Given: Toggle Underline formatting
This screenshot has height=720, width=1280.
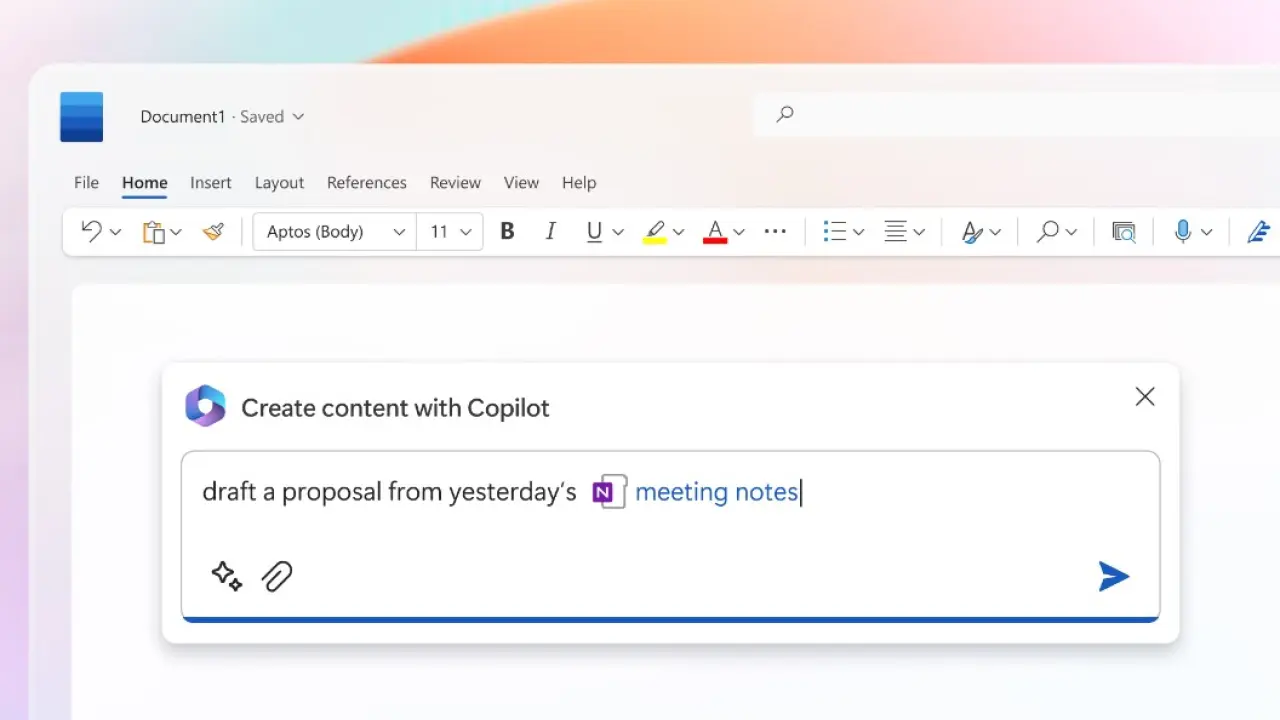Looking at the screenshot, I should pyautogui.click(x=594, y=232).
